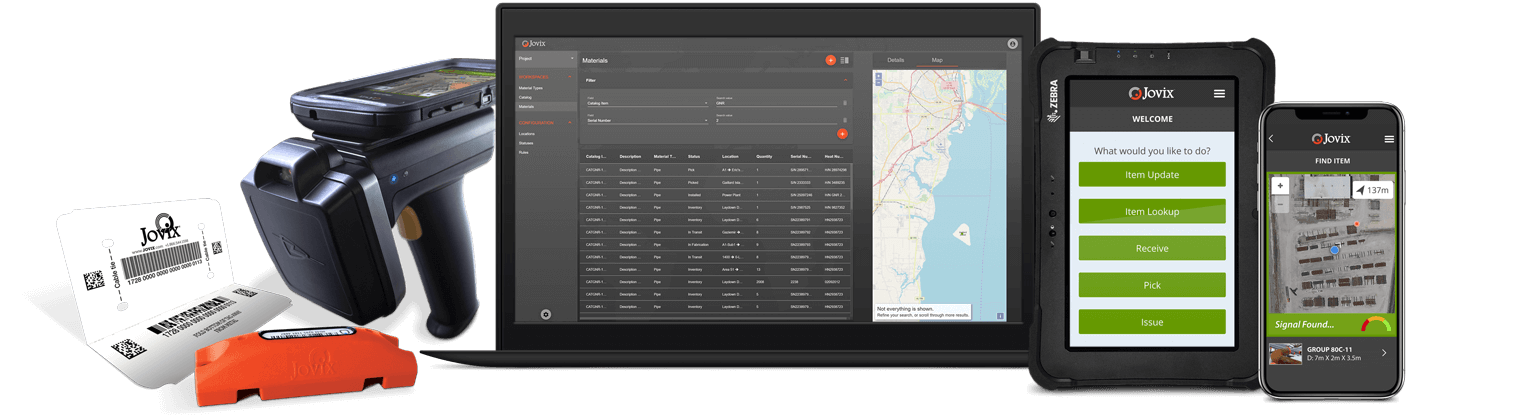This screenshot has width=1536, height=420.
Task: Collapse the Filter panel
Action: coord(845,79)
